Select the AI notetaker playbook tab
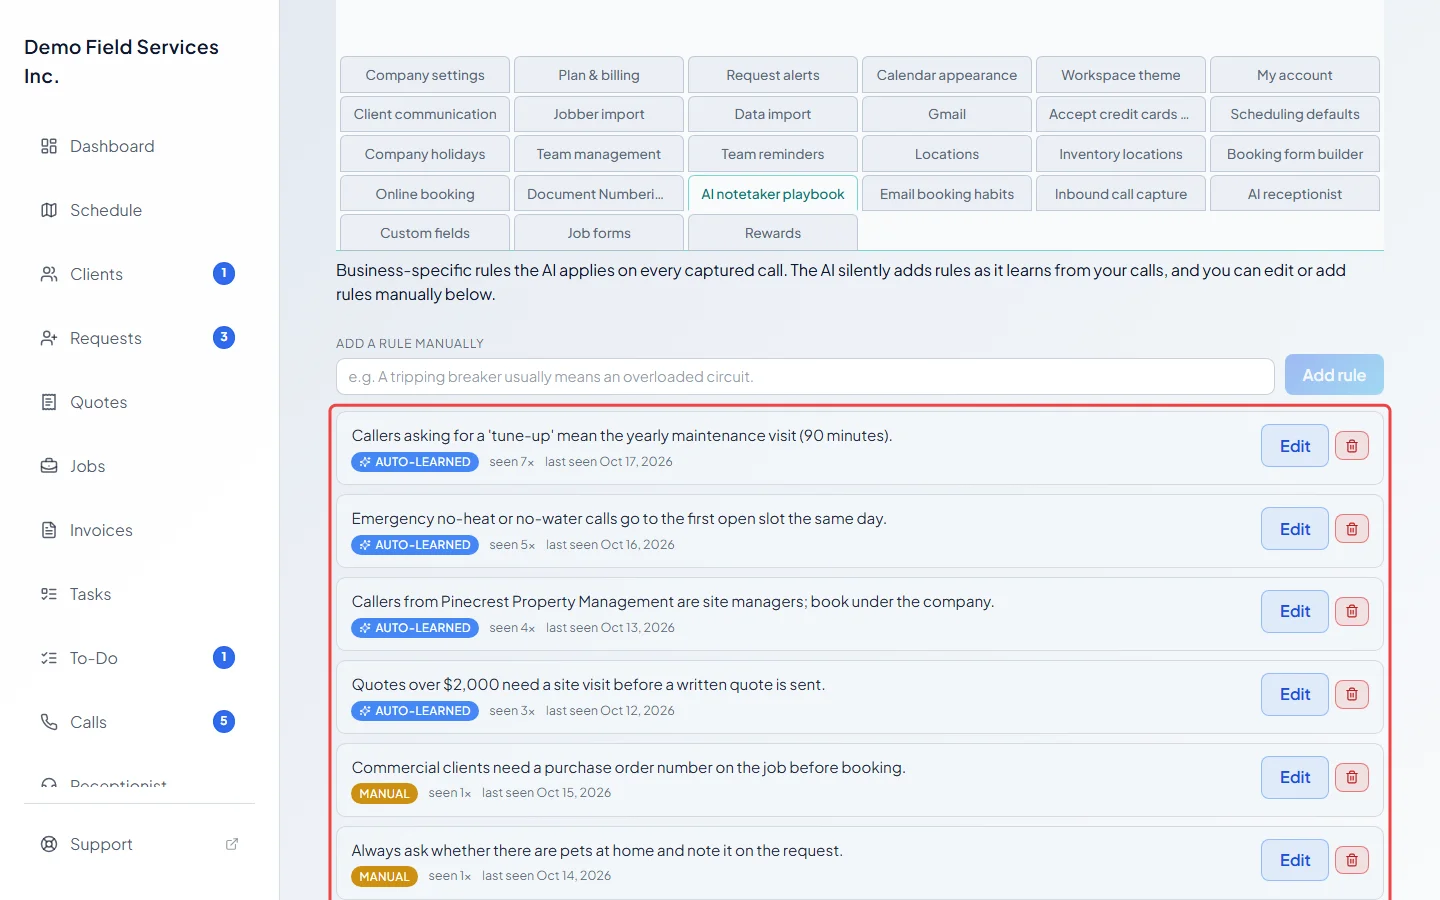 [773, 194]
